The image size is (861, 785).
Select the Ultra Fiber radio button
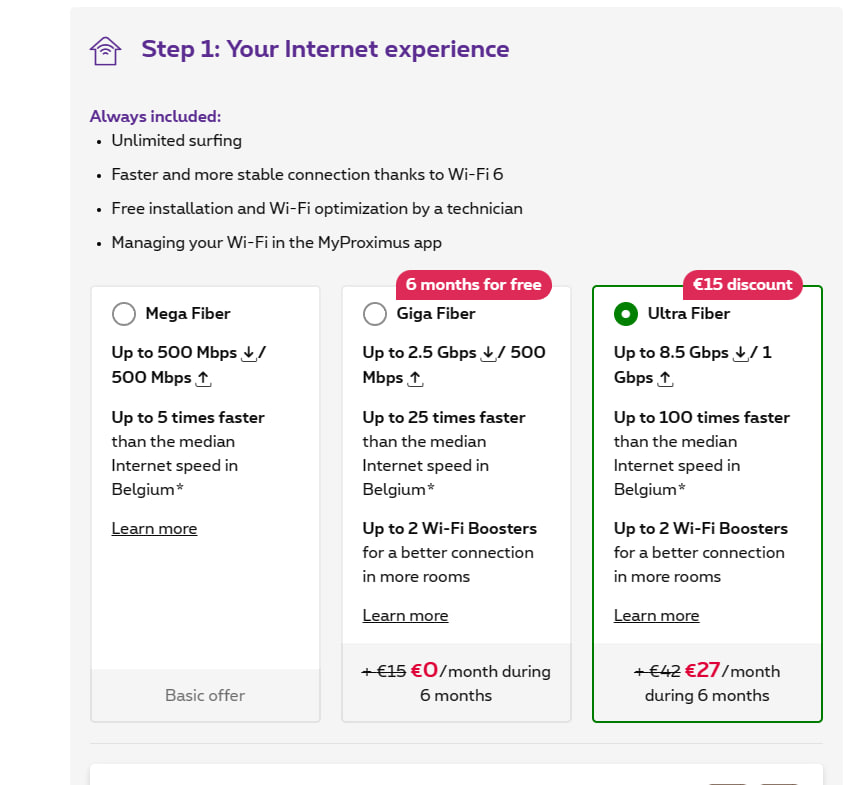626,314
